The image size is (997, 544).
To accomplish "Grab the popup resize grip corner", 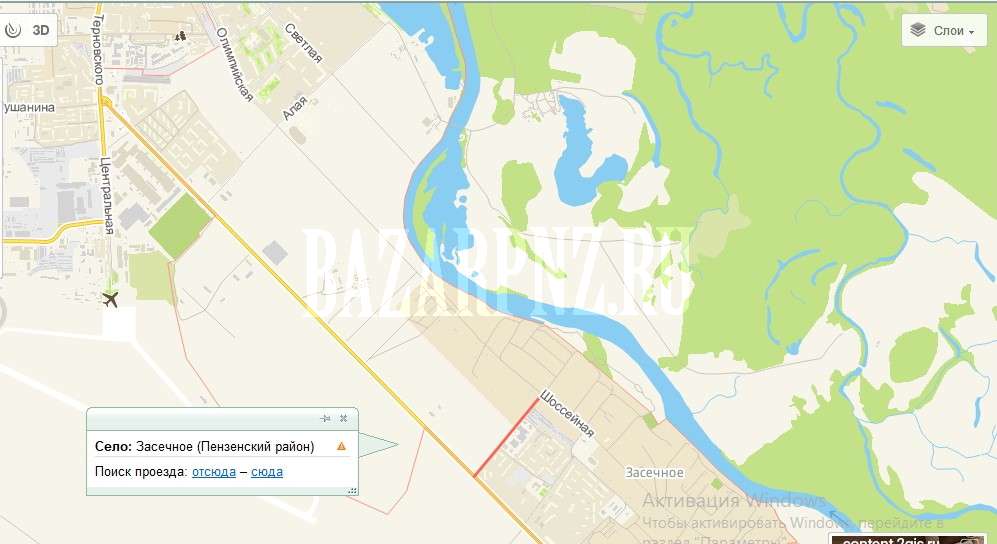I will tap(353, 491).
